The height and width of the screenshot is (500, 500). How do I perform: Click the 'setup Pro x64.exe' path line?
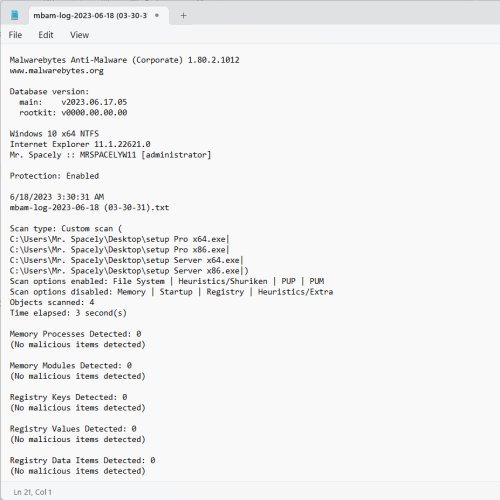pos(119,239)
